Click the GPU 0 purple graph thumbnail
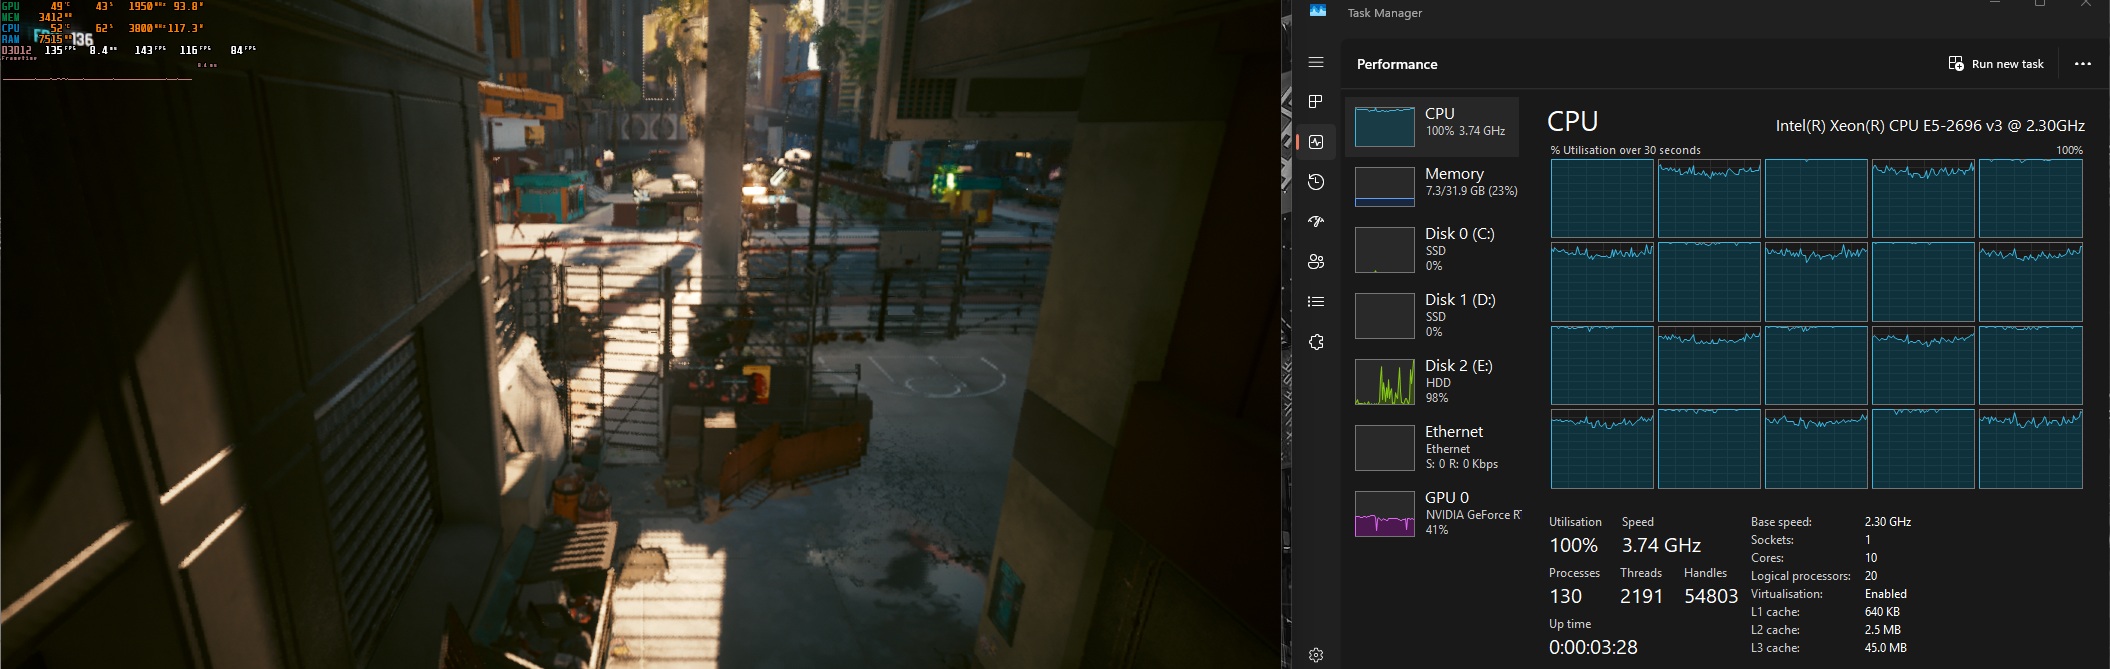The width and height of the screenshot is (2110, 669). tap(1385, 514)
